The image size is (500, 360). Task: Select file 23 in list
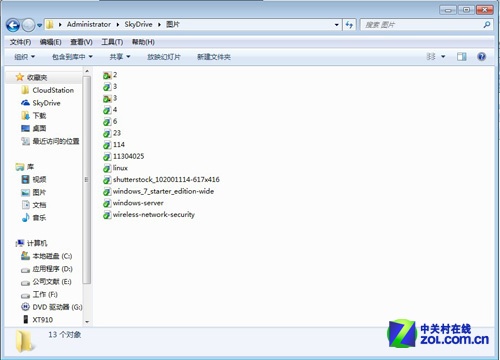(117, 133)
